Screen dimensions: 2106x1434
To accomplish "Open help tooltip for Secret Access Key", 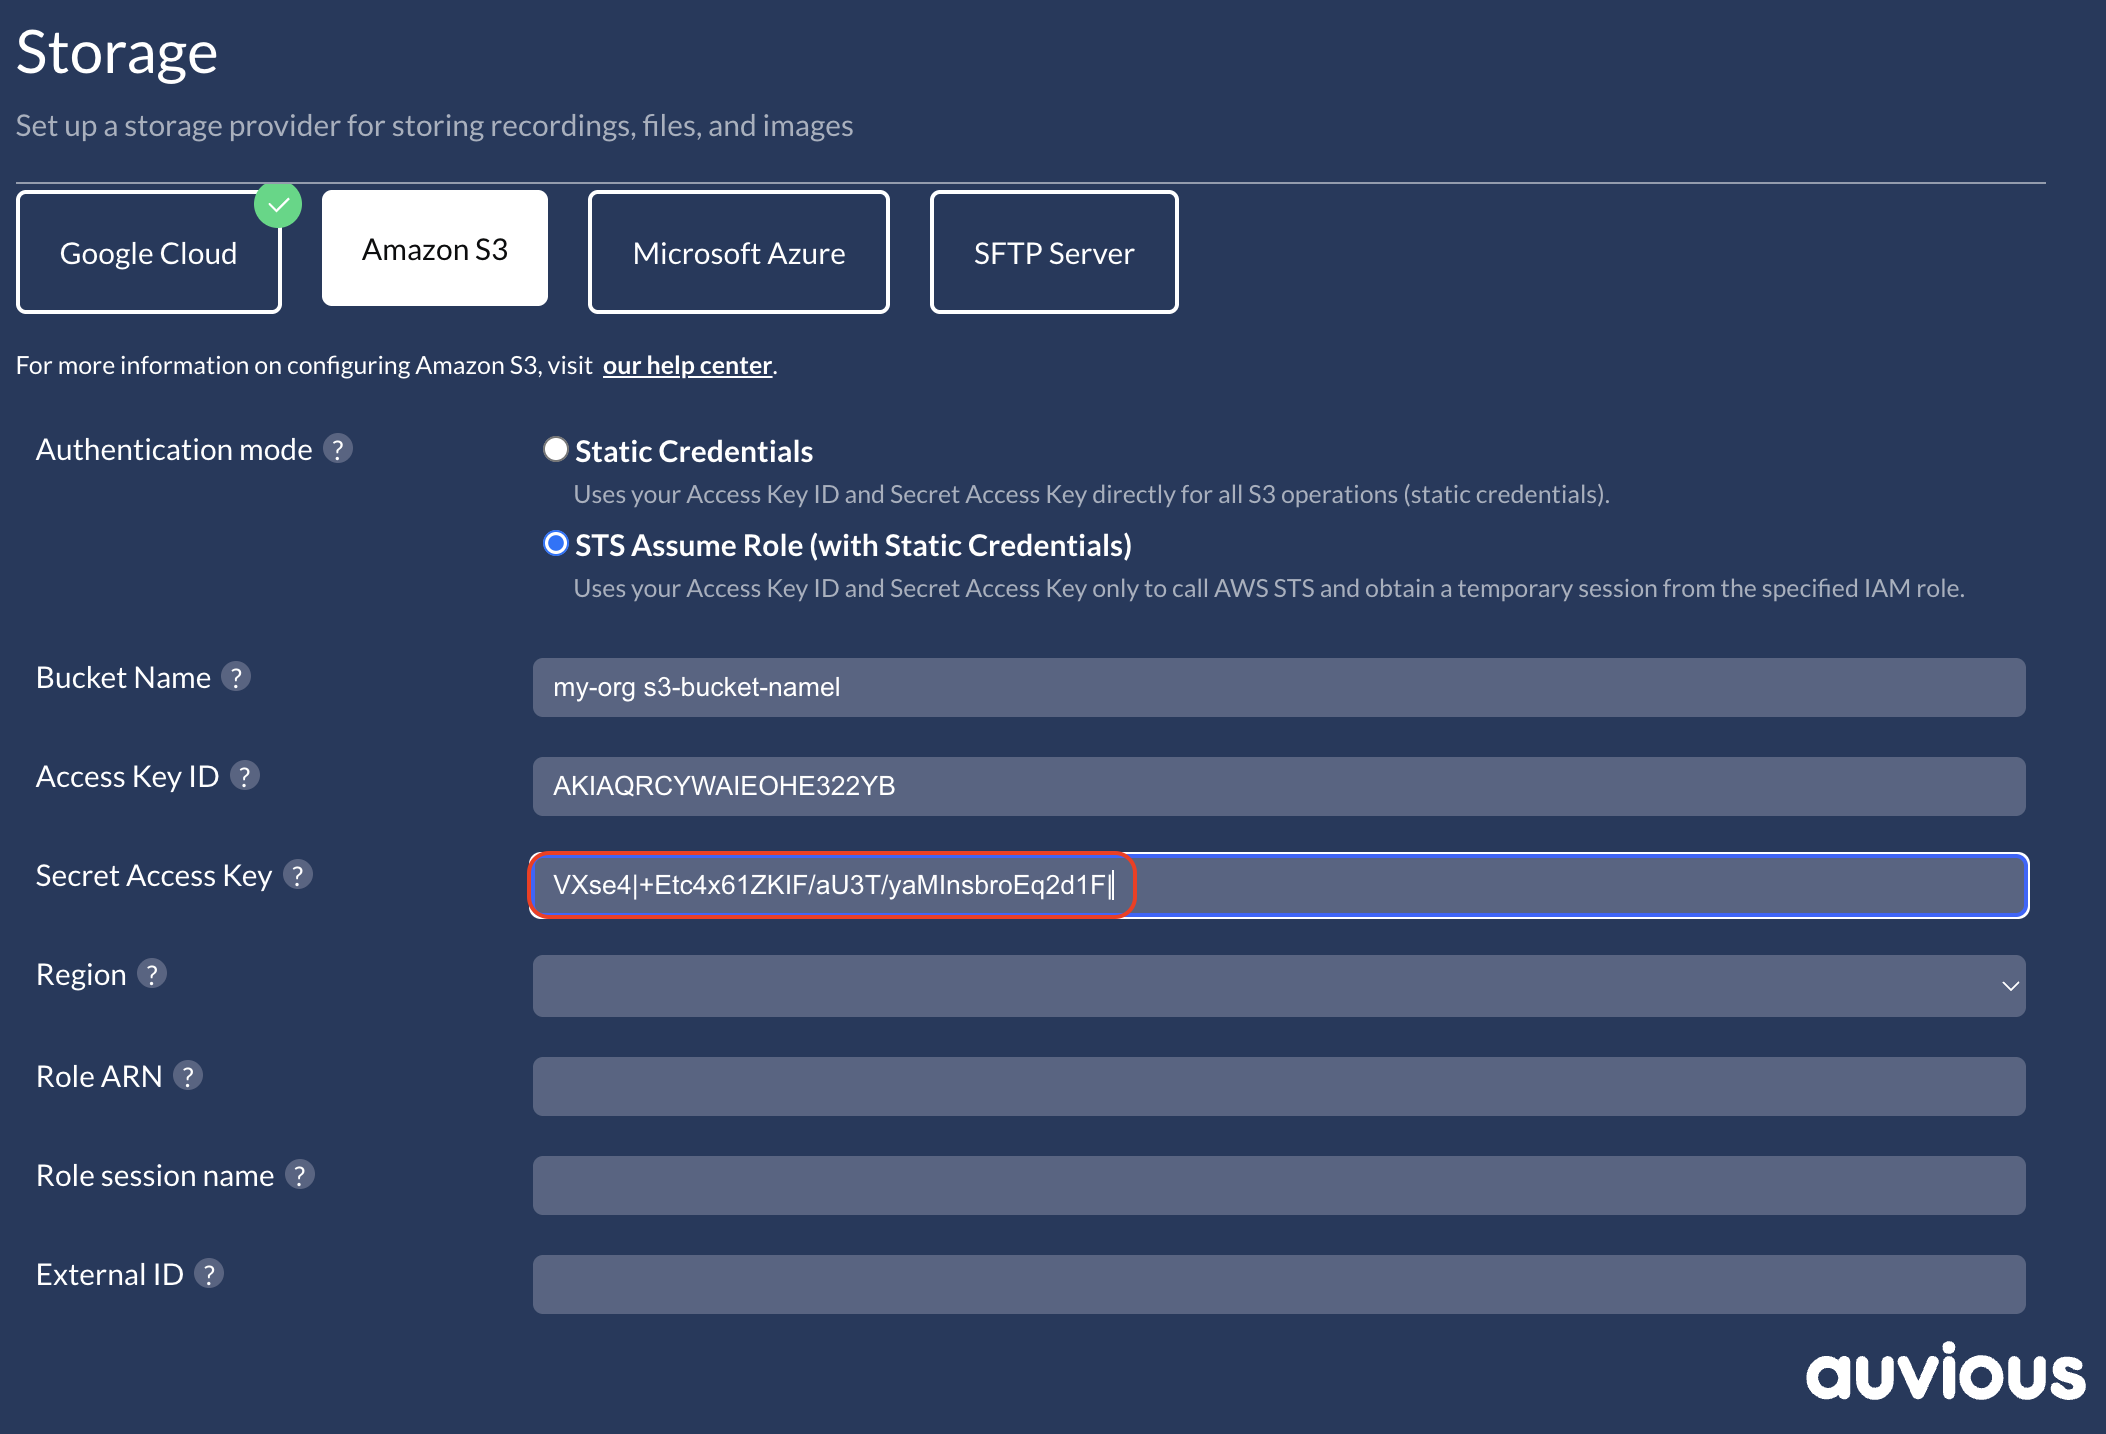I will (x=298, y=874).
